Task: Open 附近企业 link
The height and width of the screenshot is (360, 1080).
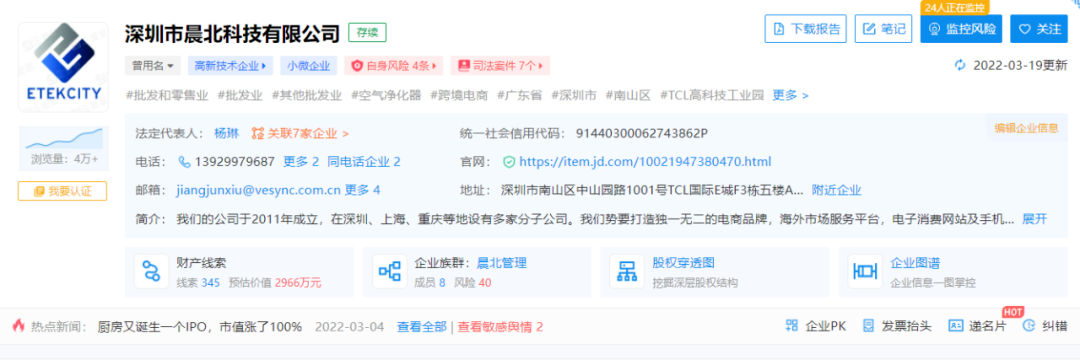Action: point(836,190)
